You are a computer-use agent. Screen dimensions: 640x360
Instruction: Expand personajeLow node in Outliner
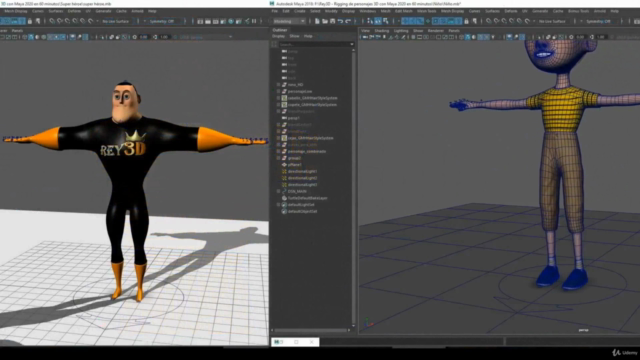pyautogui.click(x=278, y=91)
